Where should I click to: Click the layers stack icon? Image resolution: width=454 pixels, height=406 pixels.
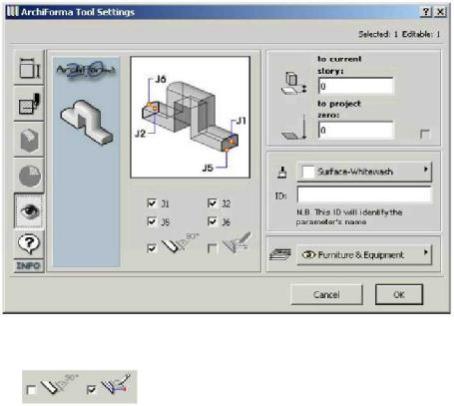[280, 254]
